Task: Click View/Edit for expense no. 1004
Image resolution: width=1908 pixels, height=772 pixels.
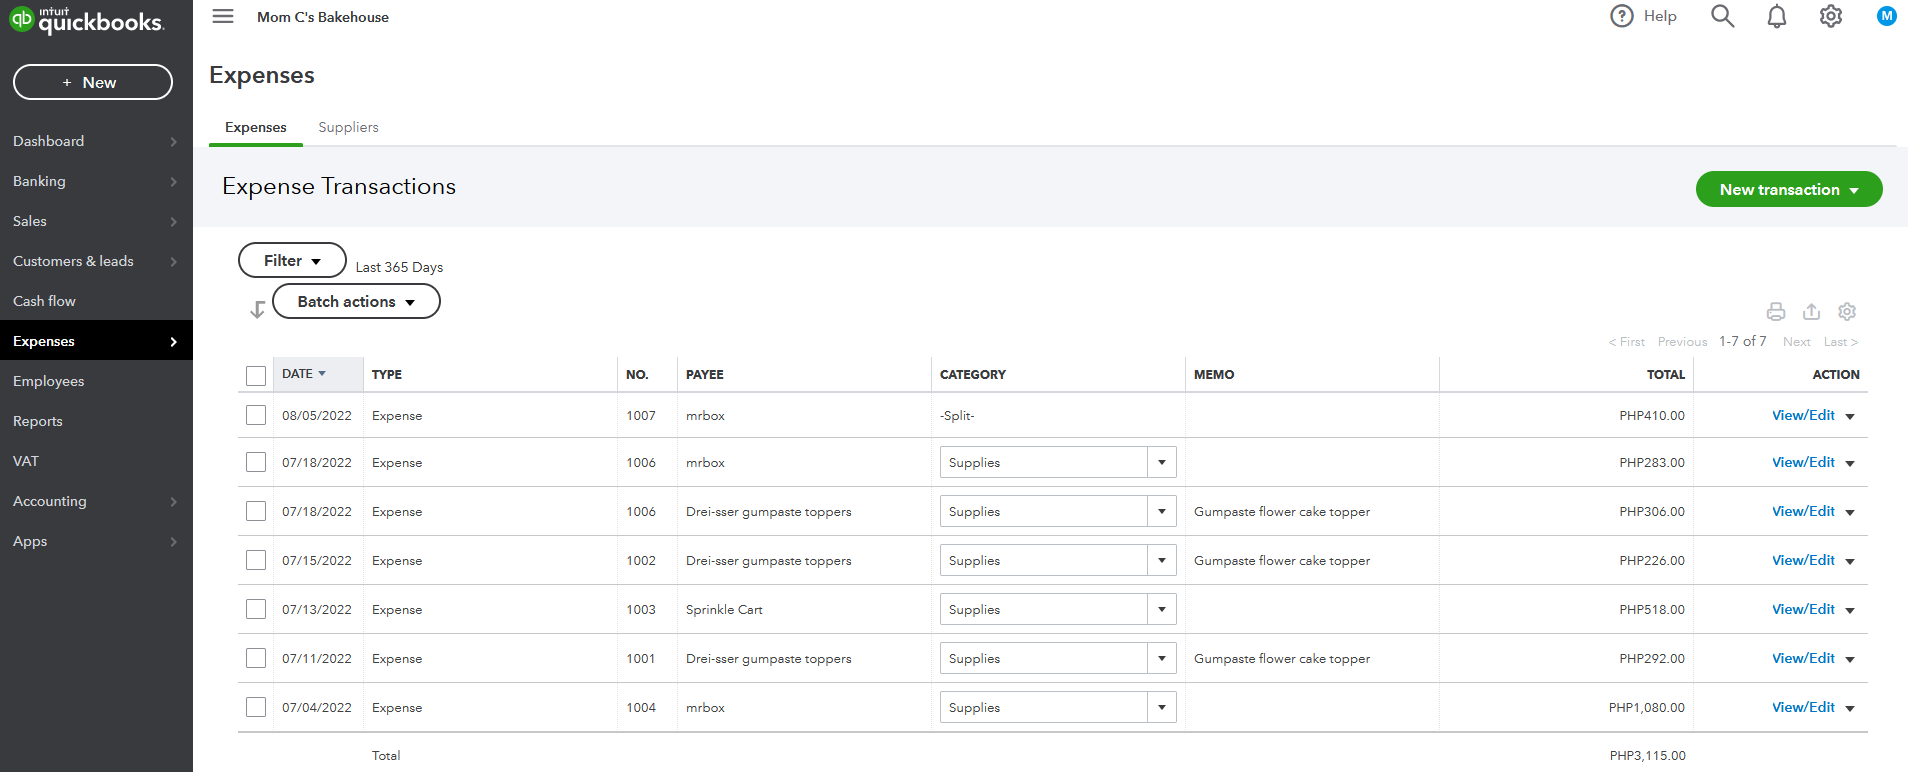Action: click(x=1803, y=707)
